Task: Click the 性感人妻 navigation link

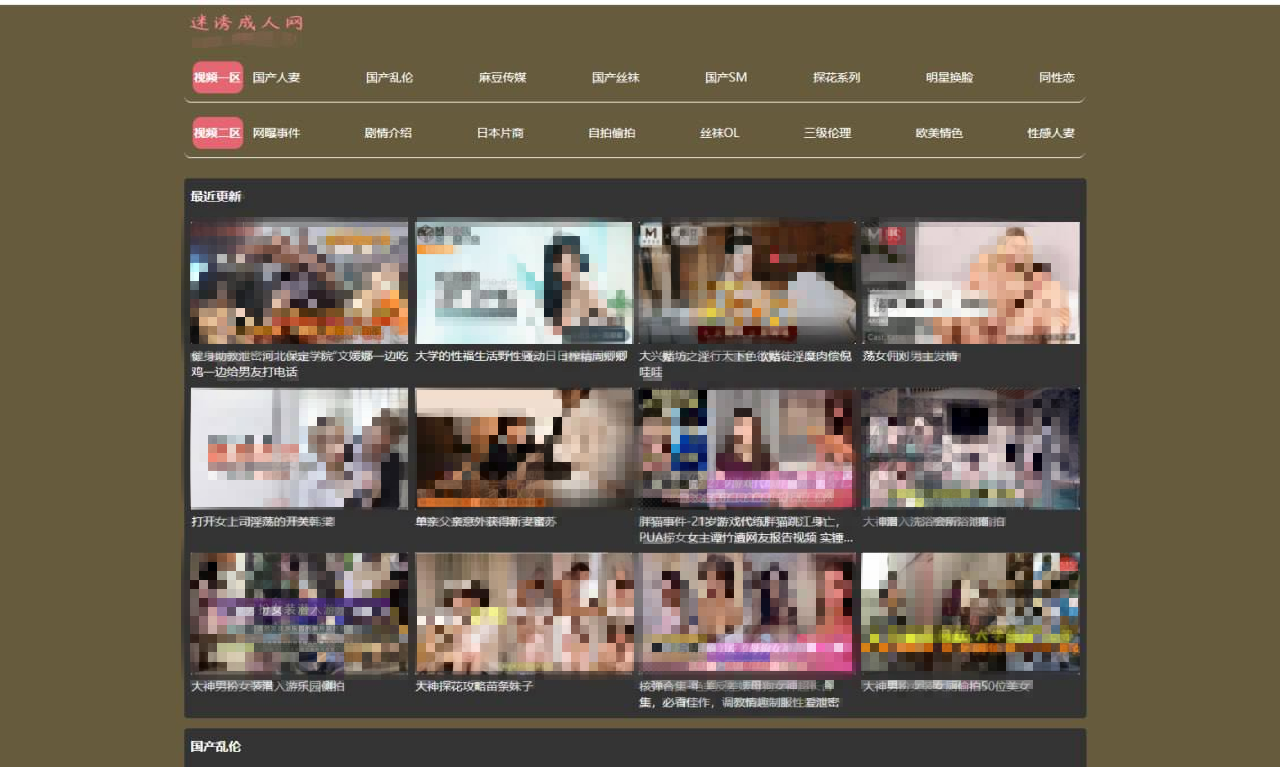Action: pyautogui.click(x=1051, y=132)
